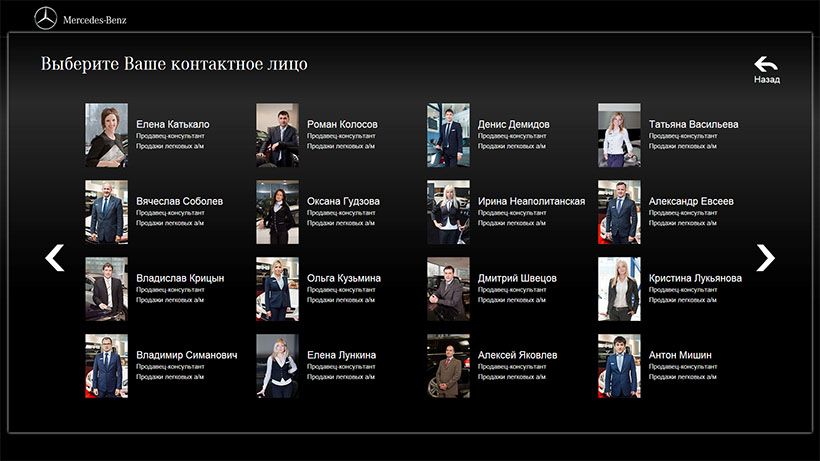Screen dimensions: 820x461
Task: Go to the next page of contacts
Action: [x=765, y=258]
